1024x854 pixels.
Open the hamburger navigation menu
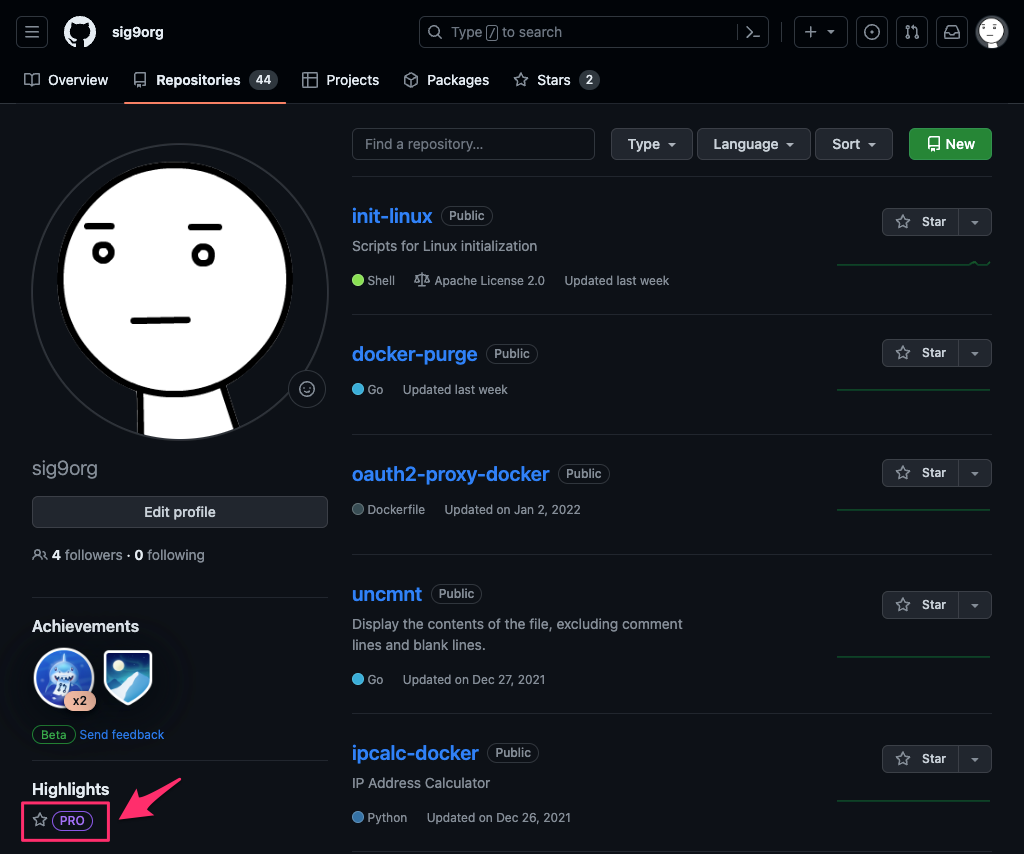(x=32, y=32)
